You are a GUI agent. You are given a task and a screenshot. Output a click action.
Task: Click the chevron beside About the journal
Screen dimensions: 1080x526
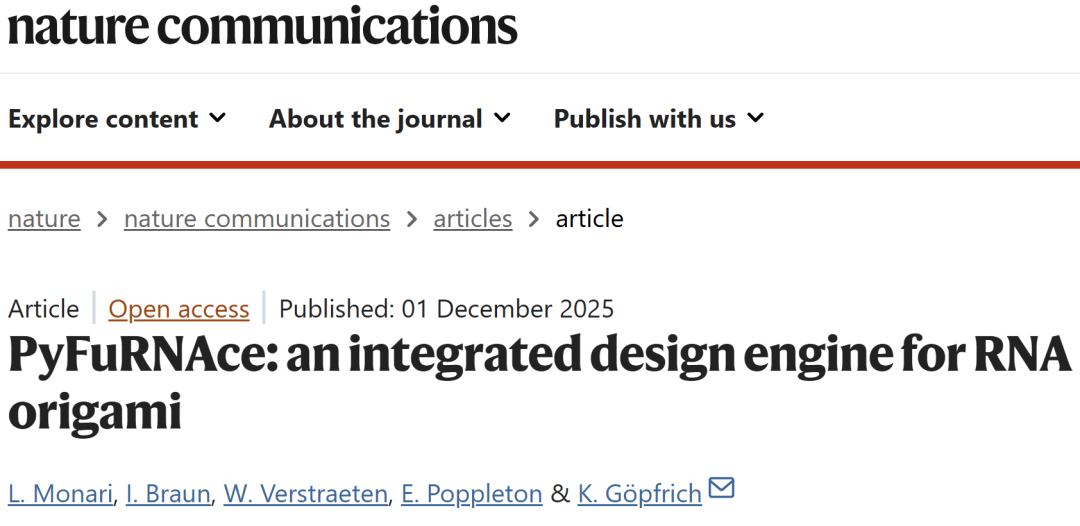click(x=502, y=119)
